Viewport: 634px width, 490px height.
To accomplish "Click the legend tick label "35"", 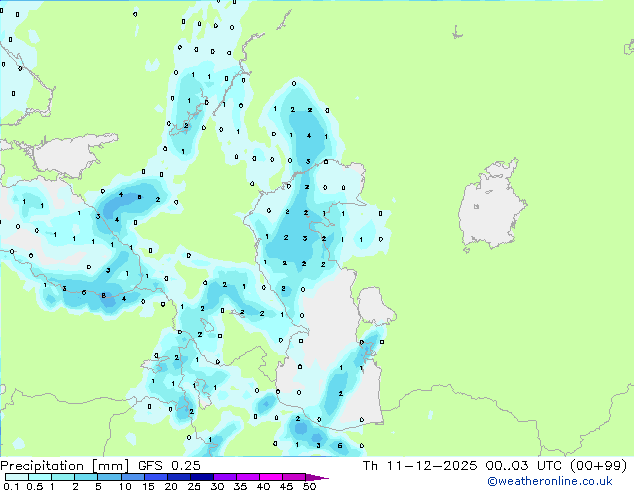I will click(x=240, y=486).
